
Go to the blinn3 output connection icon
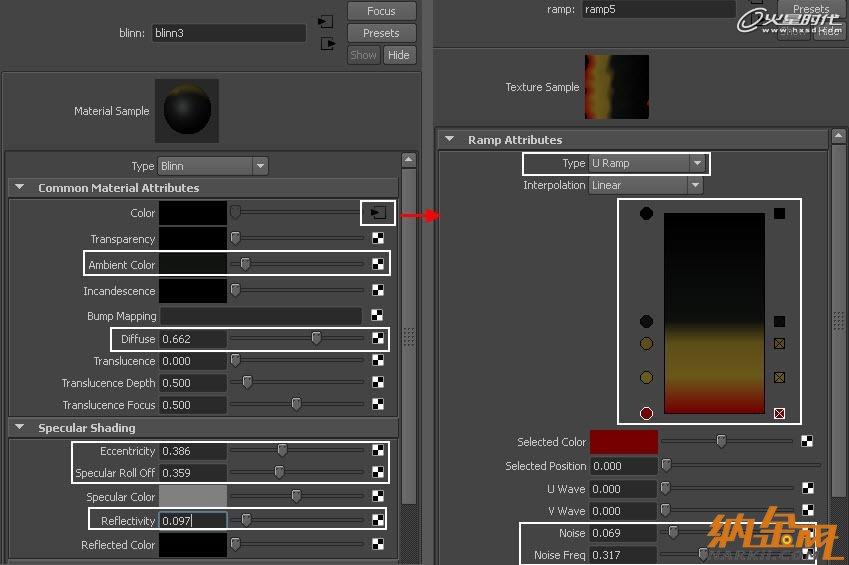pos(328,43)
